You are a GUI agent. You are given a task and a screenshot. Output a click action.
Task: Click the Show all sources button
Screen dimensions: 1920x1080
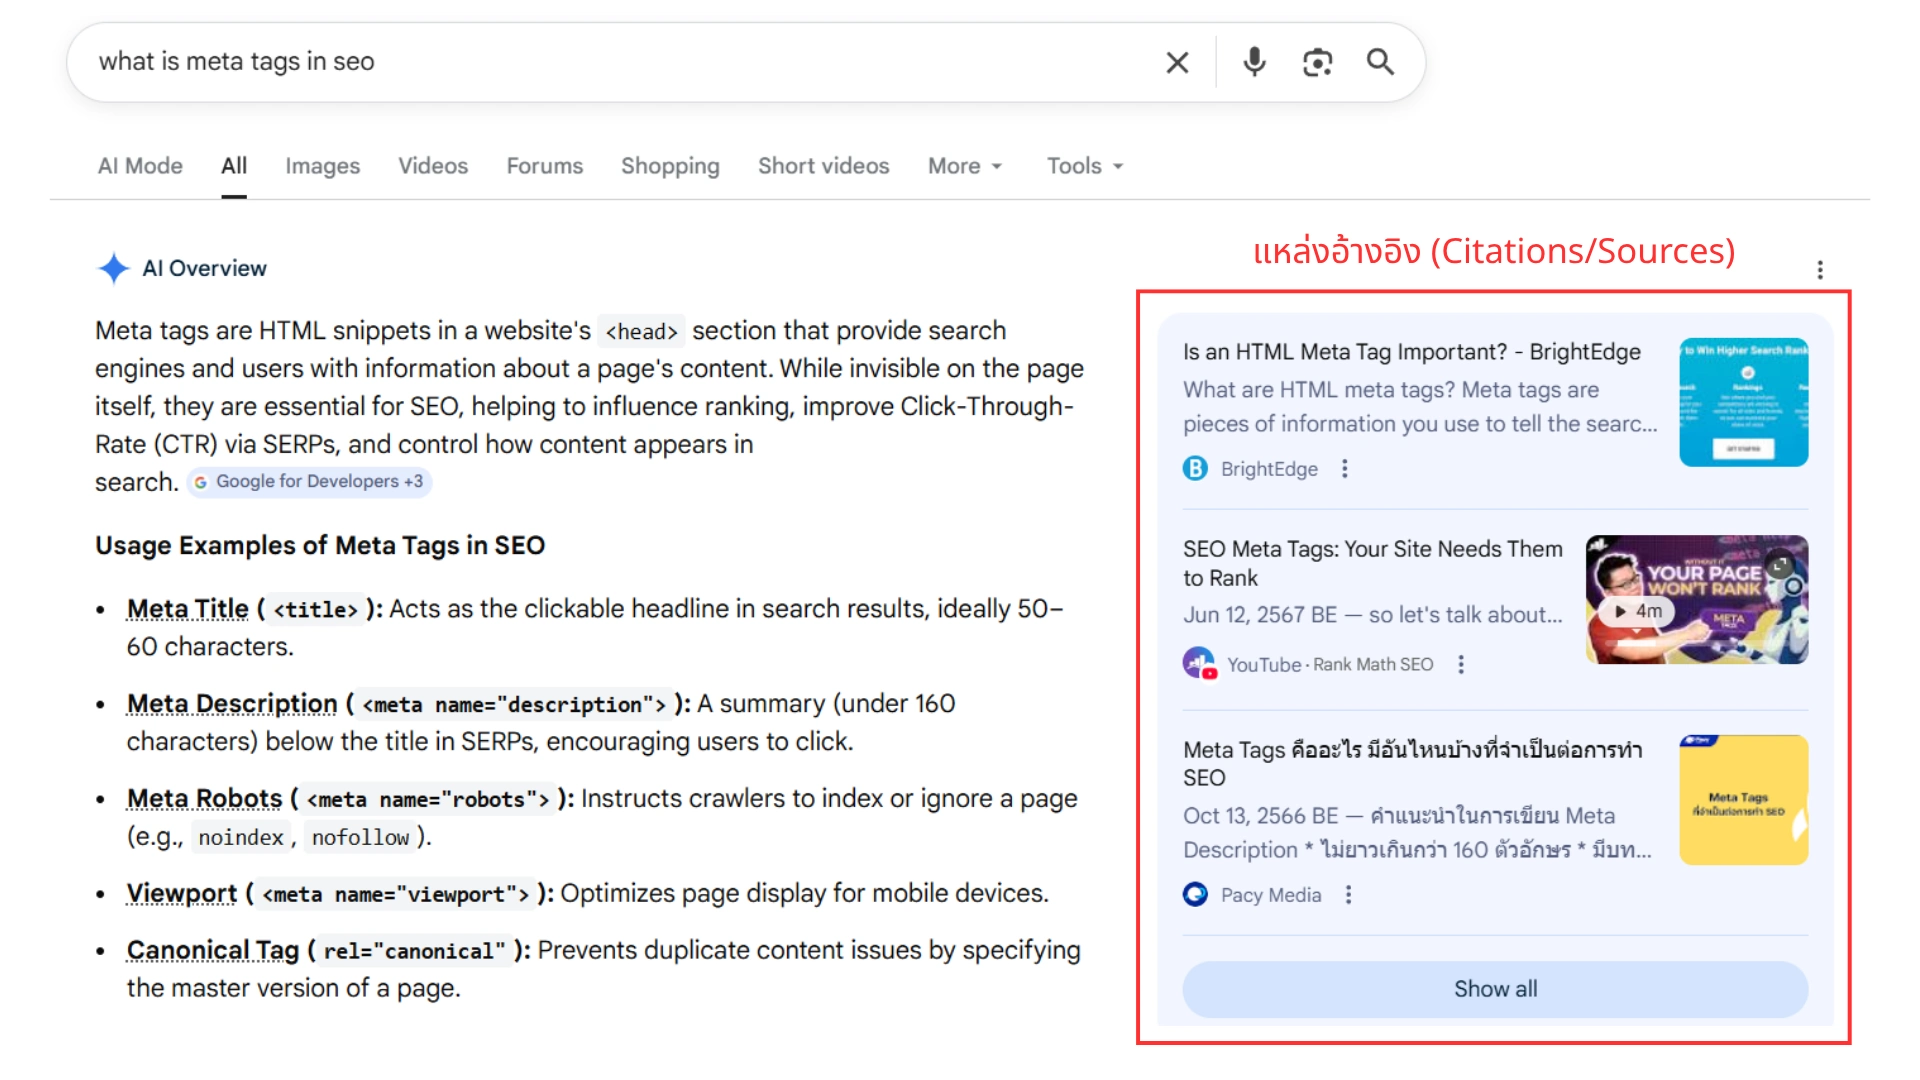1495,989
